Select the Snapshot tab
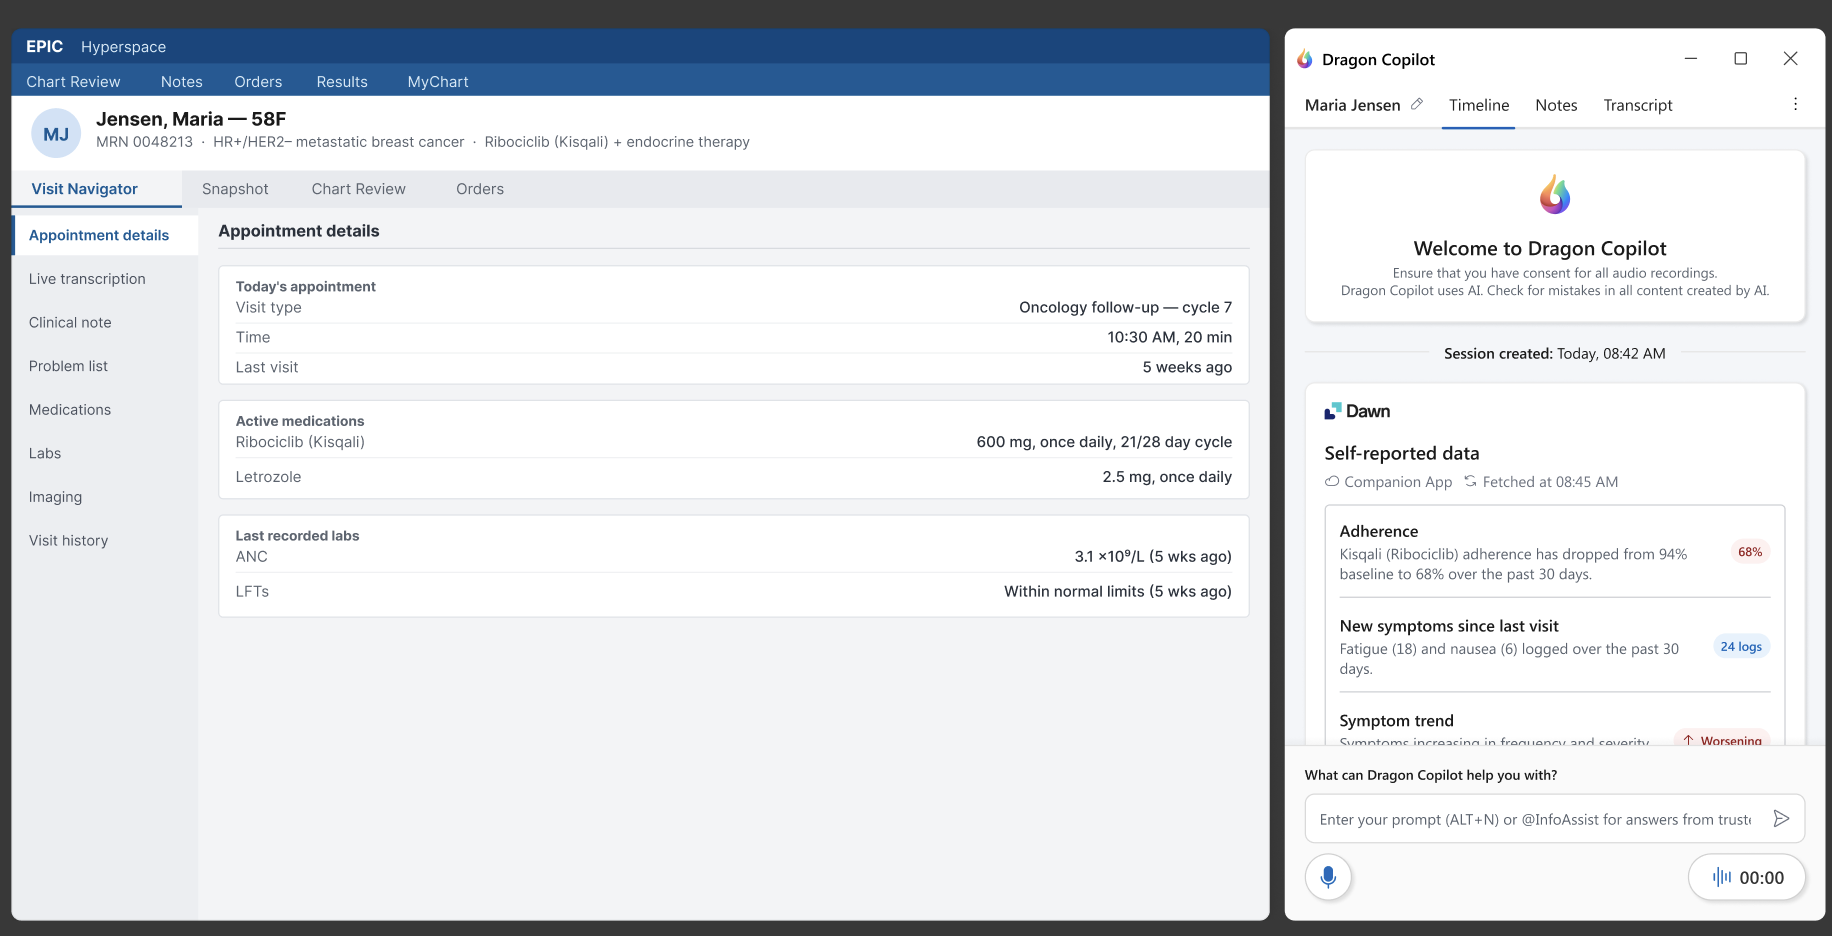The height and width of the screenshot is (936, 1832). coord(235,189)
